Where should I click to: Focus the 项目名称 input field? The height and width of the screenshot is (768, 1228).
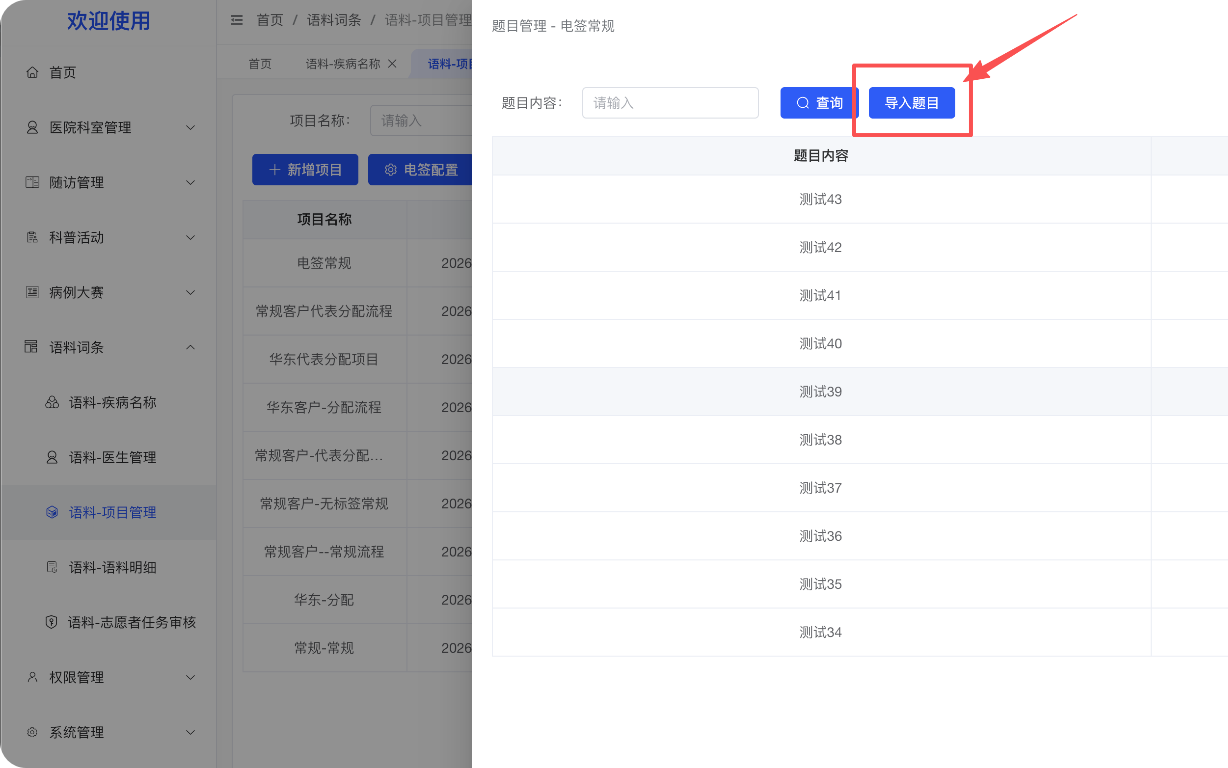point(421,121)
